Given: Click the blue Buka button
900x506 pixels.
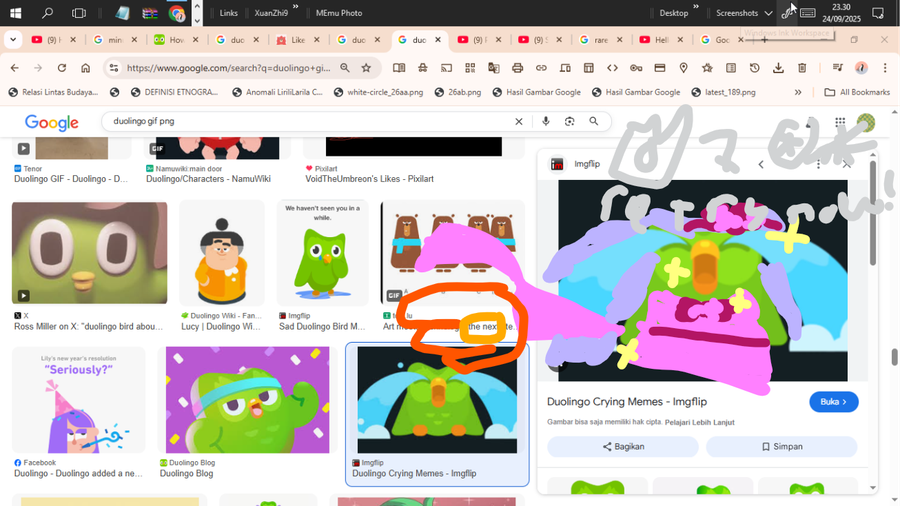Looking at the screenshot, I should pos(833,402).
